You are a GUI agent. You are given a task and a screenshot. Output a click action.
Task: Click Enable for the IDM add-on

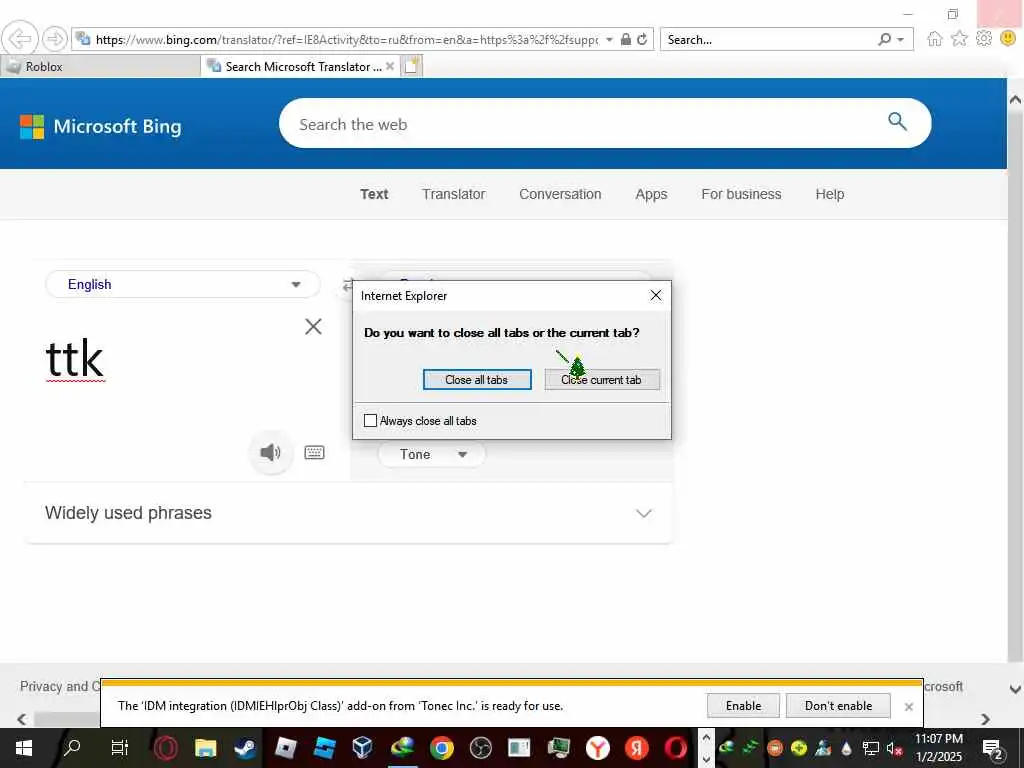pyautogui.click(x=743, y=705)
